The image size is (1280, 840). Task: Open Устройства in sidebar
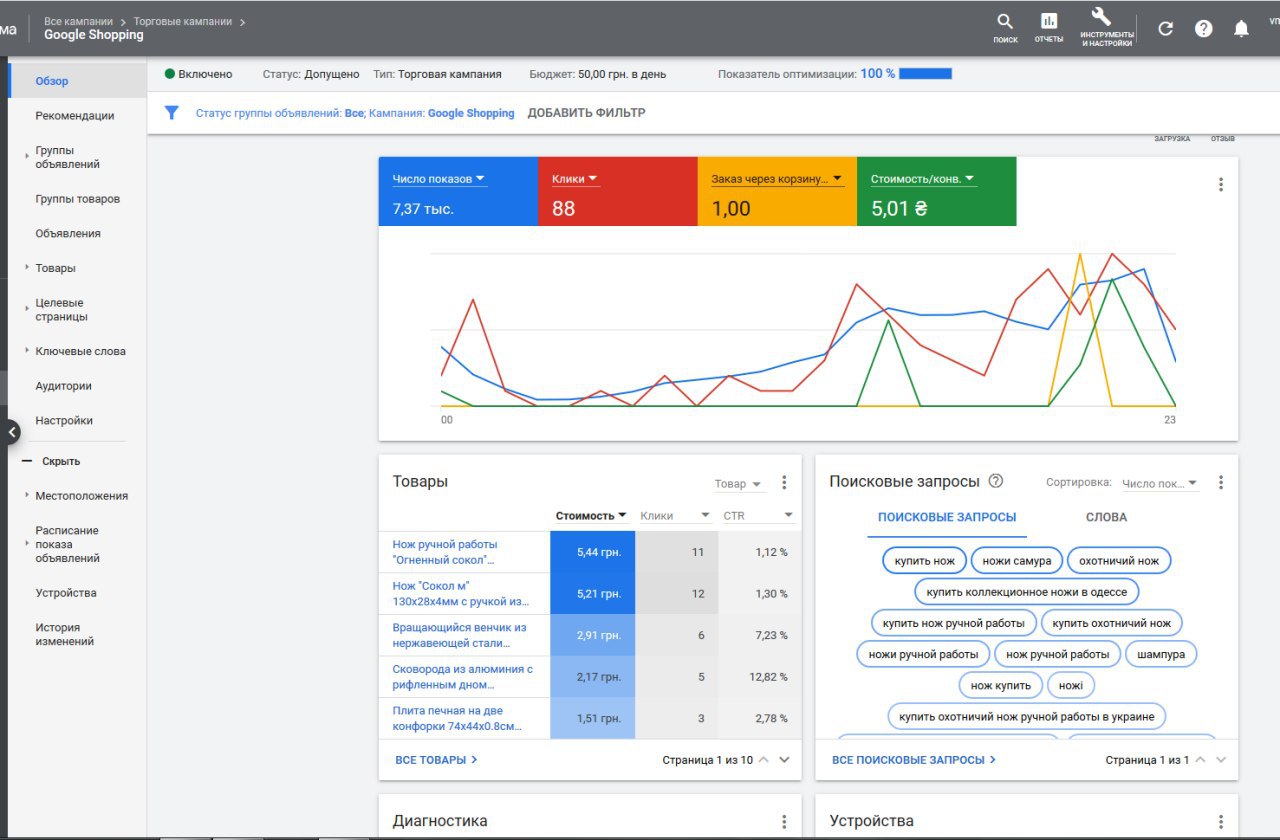tap(66, 593)
